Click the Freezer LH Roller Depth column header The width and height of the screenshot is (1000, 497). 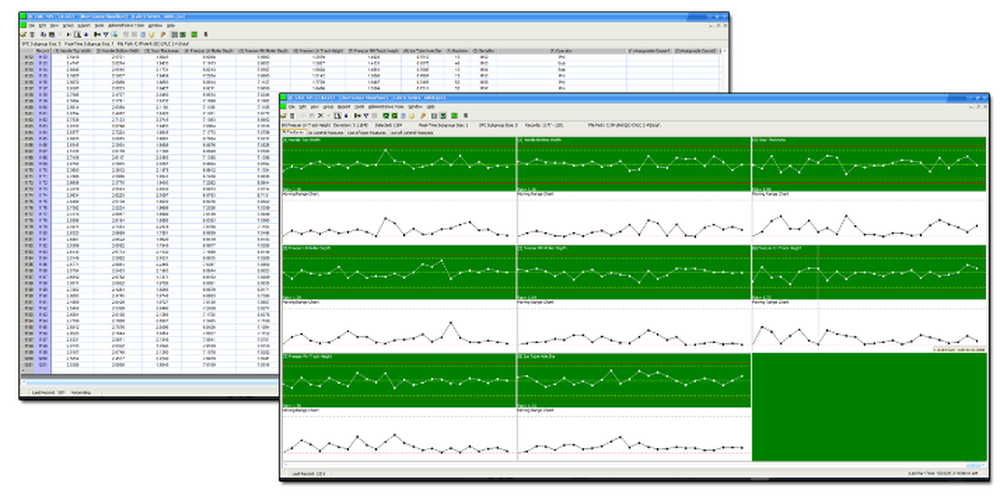(x=208, y=50)
